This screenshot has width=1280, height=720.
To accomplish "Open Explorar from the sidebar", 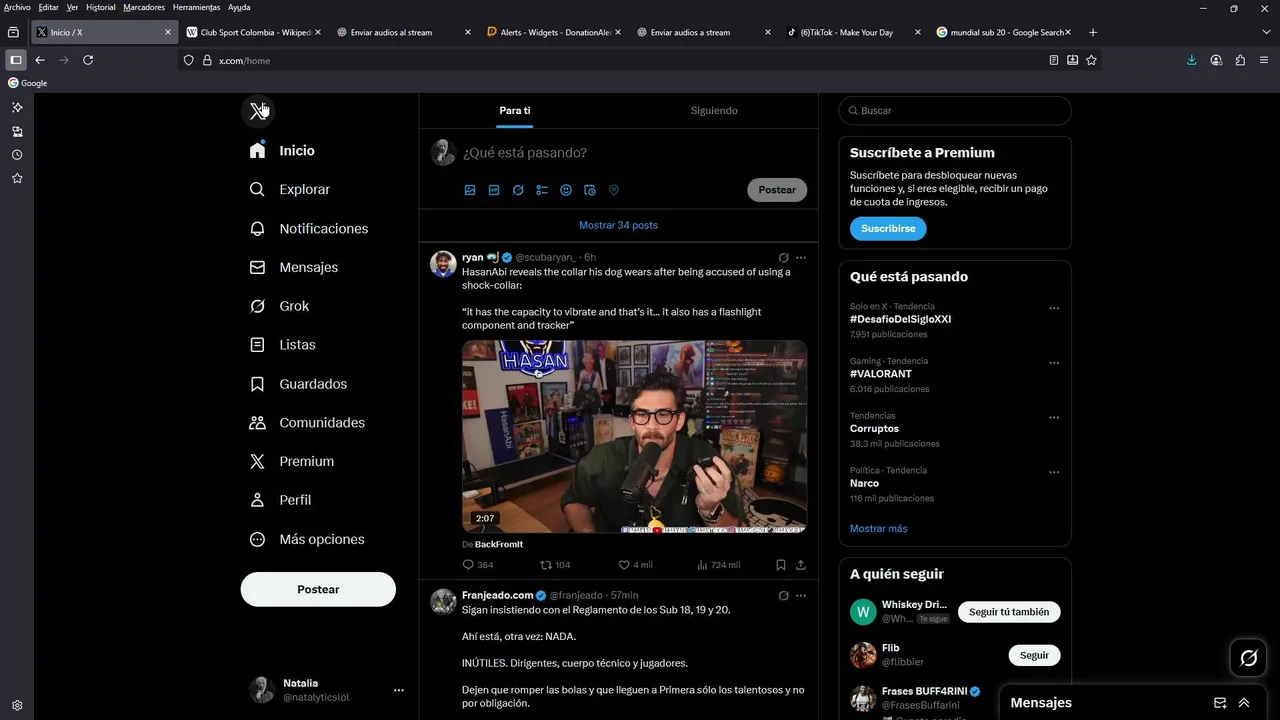I will point(290,189).
